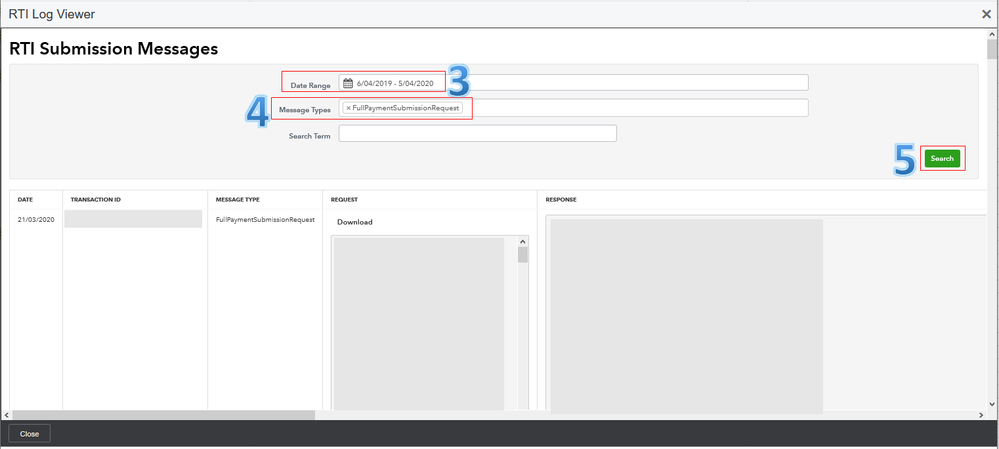This screenshot has width=999, height=449.
Task: Download the request for 21/03/2020
Action: 355,222
